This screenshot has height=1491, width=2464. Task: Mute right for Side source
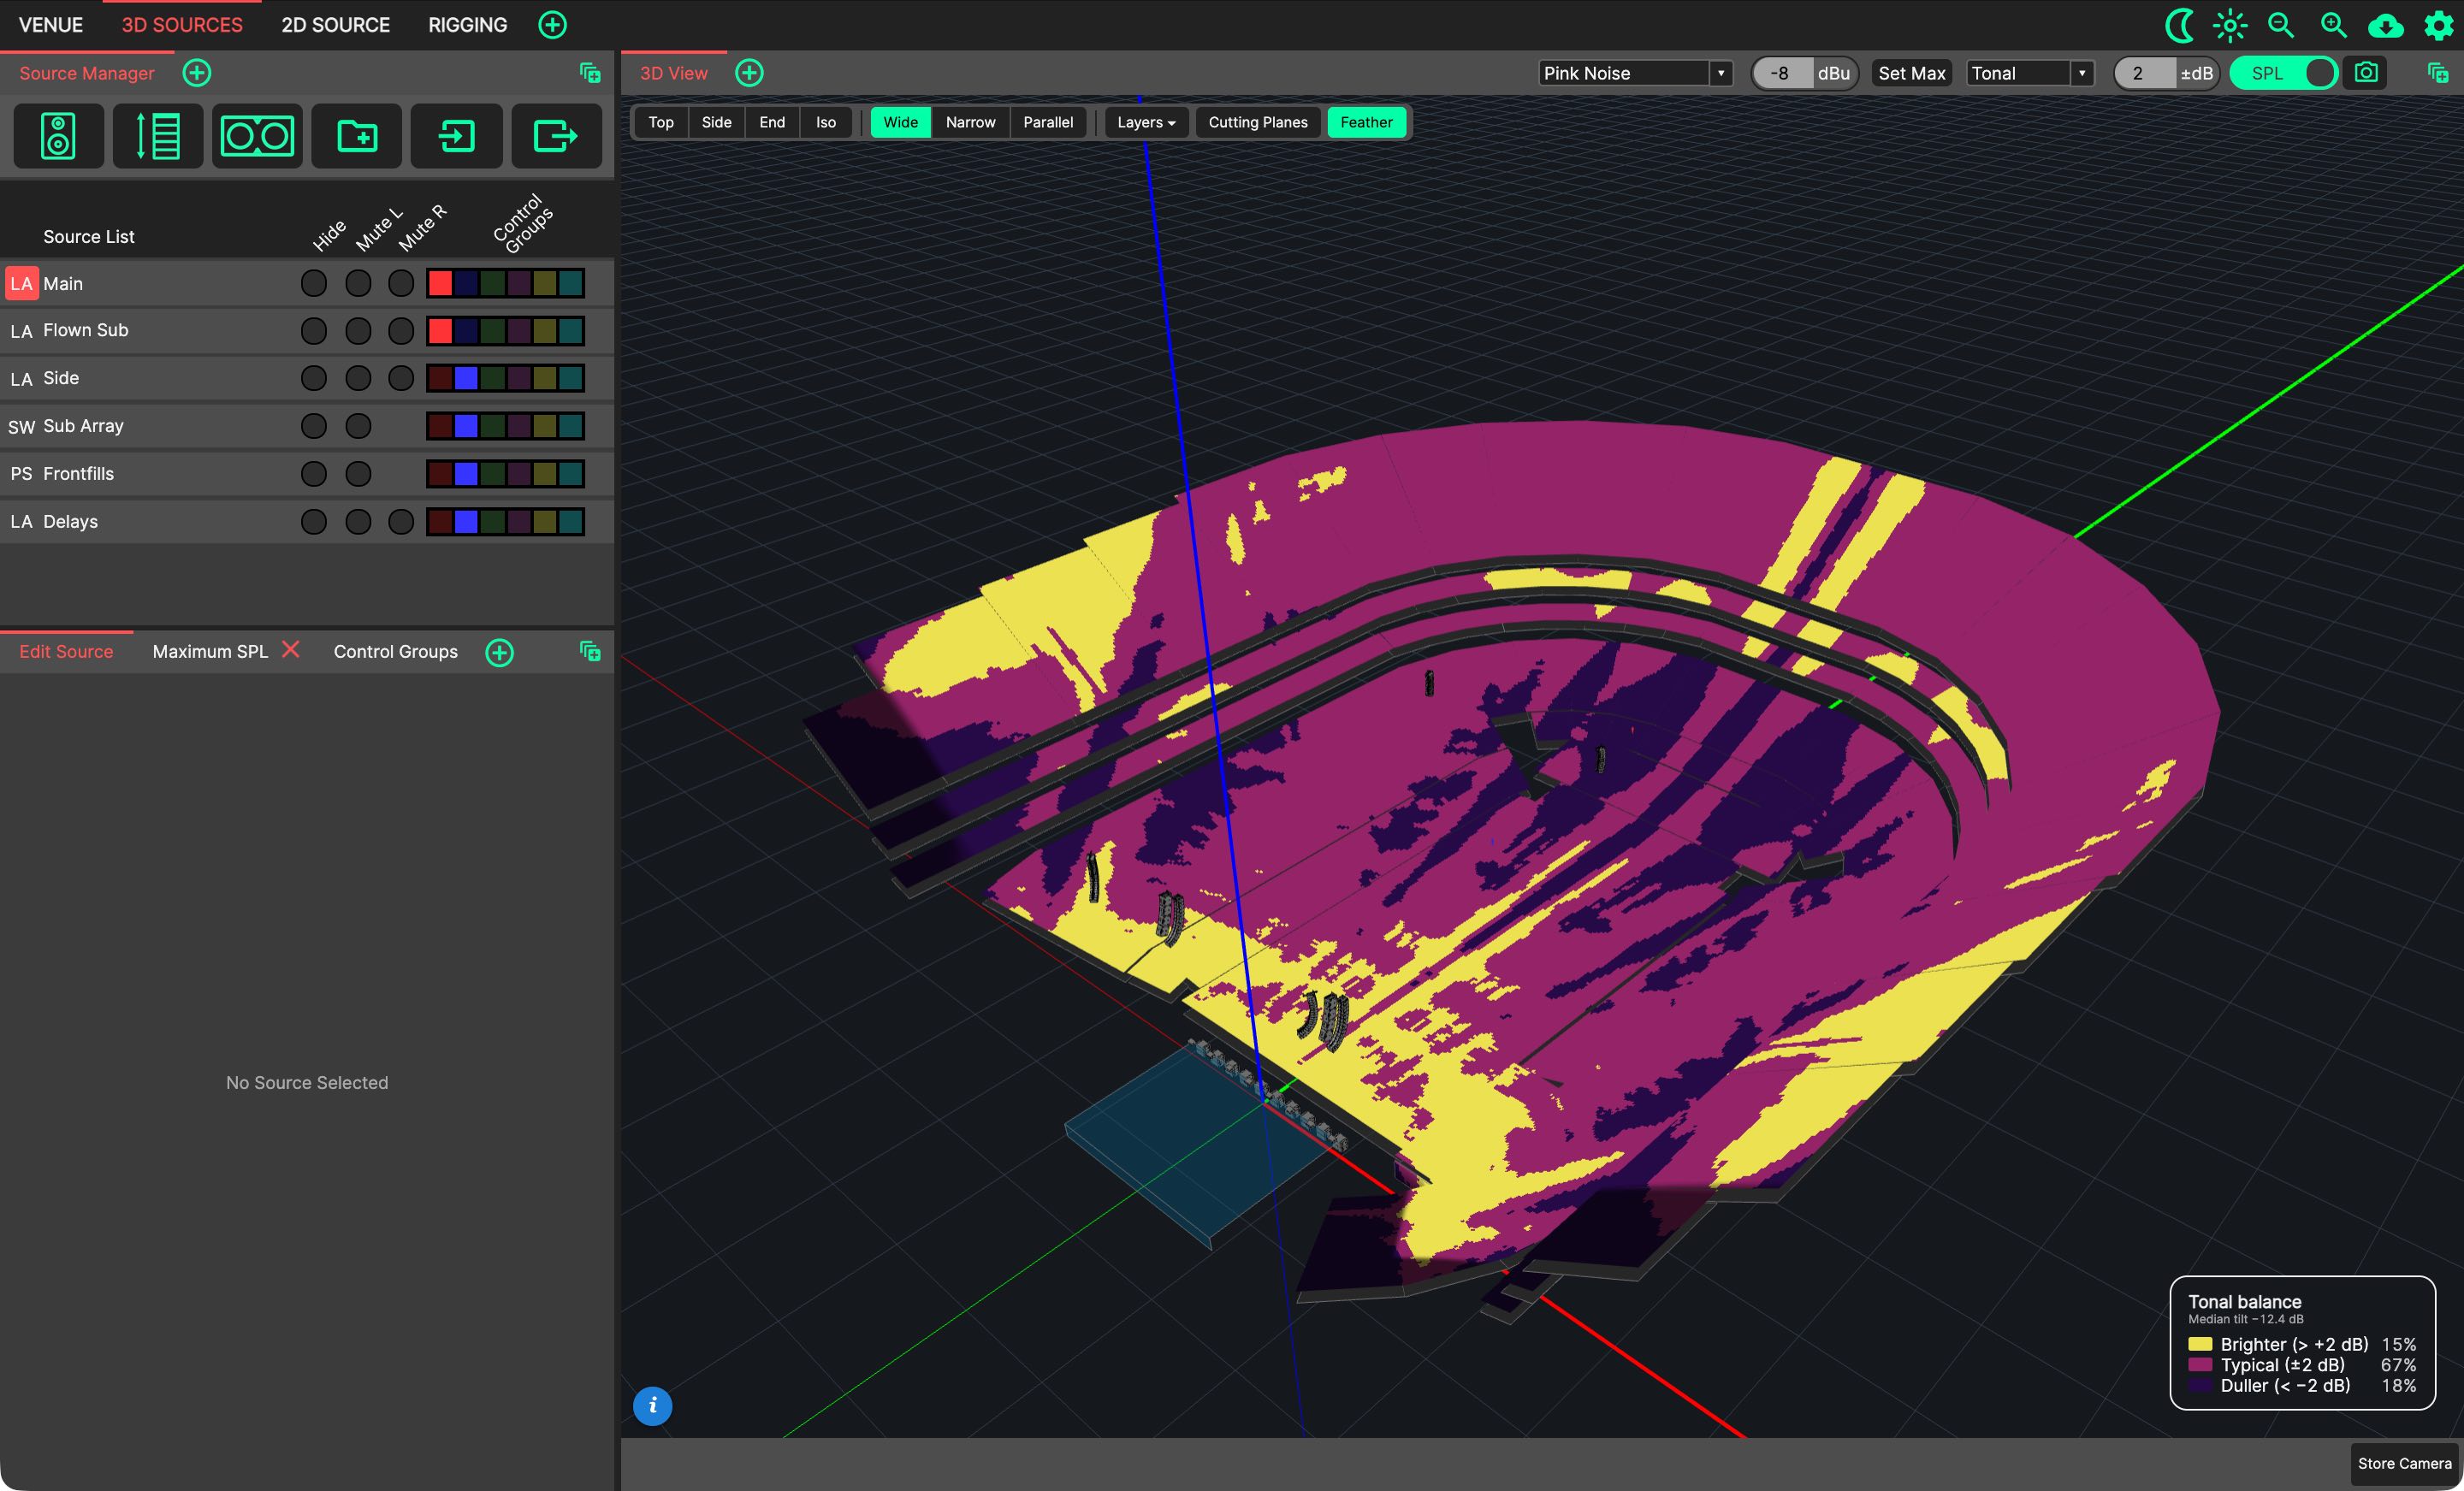point(401,378)
